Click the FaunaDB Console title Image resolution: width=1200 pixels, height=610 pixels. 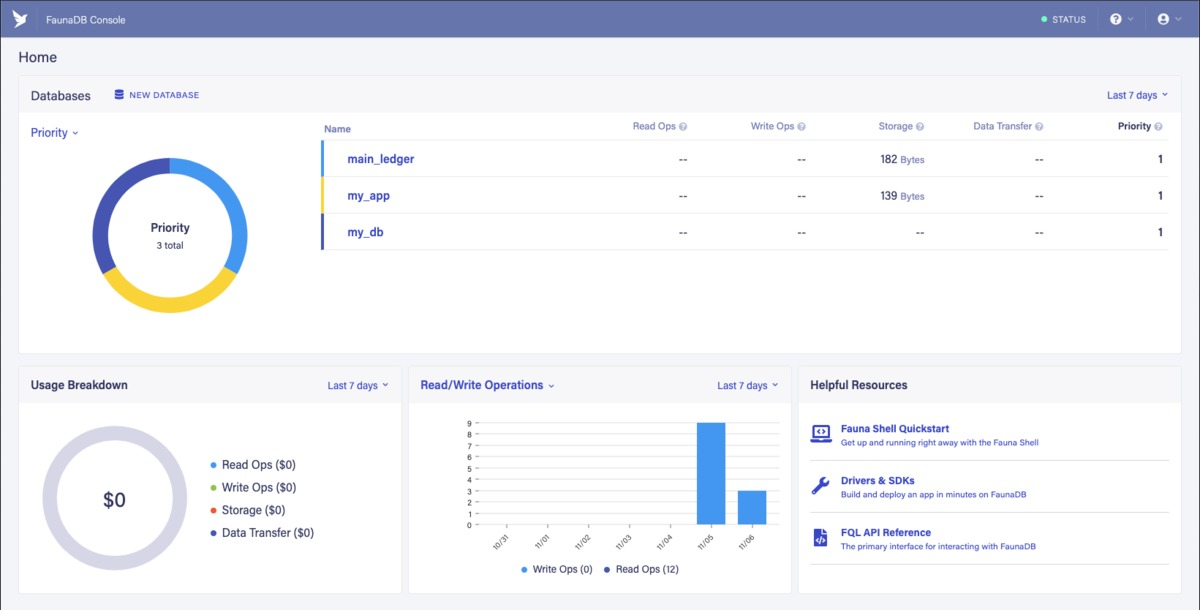86,20
